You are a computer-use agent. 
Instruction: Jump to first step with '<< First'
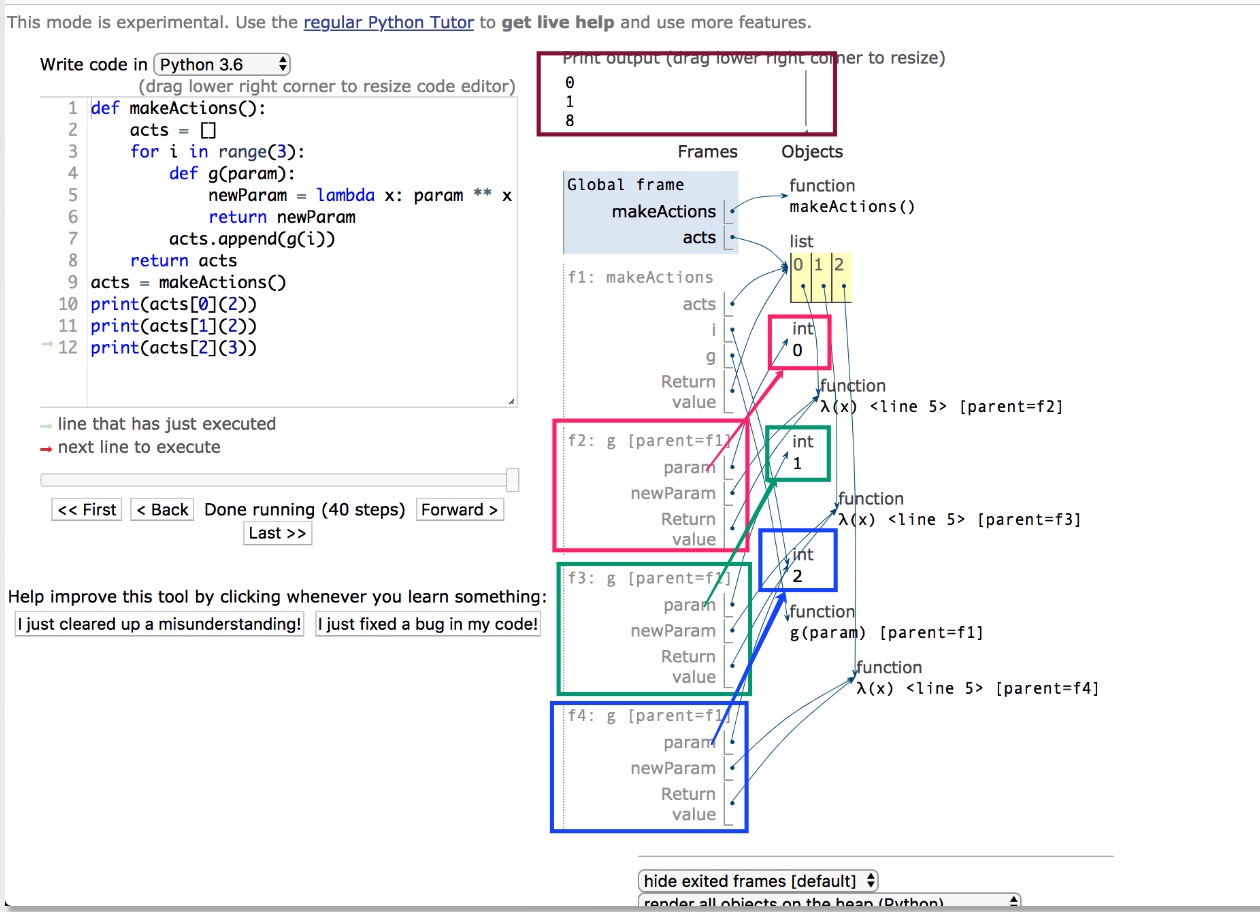click(x=87, y=509)
